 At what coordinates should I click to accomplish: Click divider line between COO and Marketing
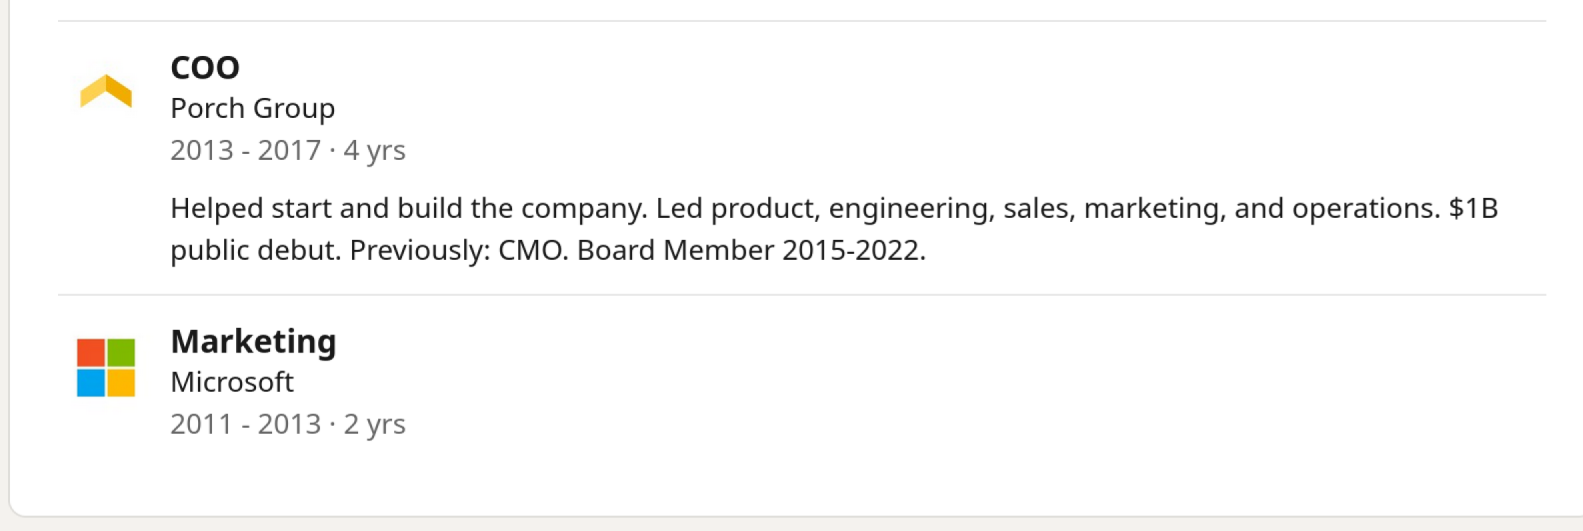tap(800, 295)
